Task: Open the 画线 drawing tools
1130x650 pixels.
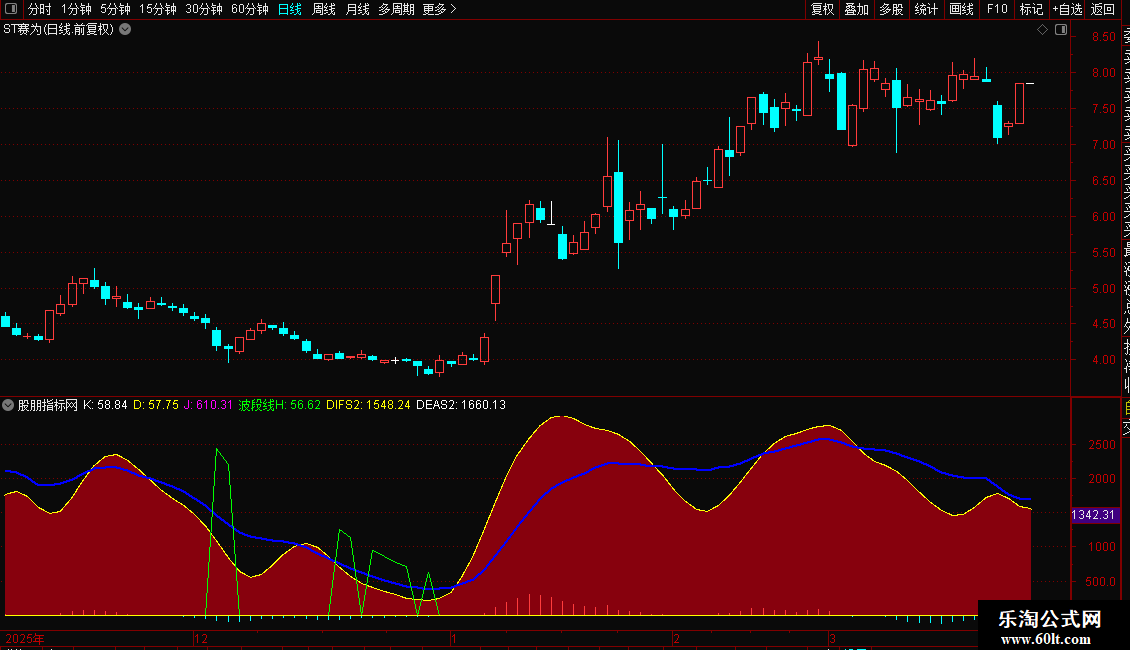Action: [x=961, y=9]
